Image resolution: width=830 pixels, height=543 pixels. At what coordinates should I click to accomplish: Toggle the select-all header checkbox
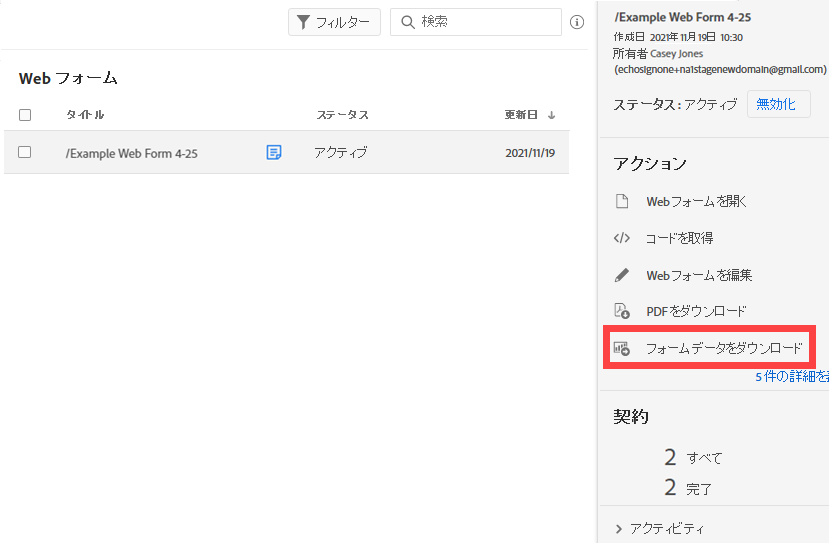click(x=25, y=115)
